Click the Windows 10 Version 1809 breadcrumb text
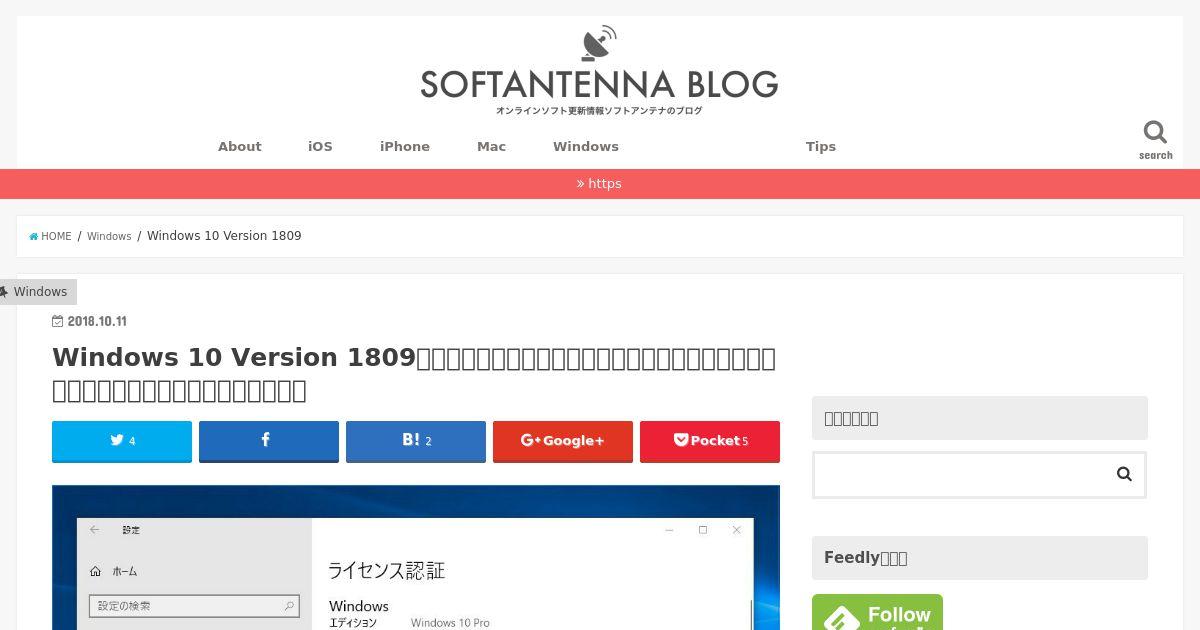This screenshot has width=1200, height=630. [224, 236]
